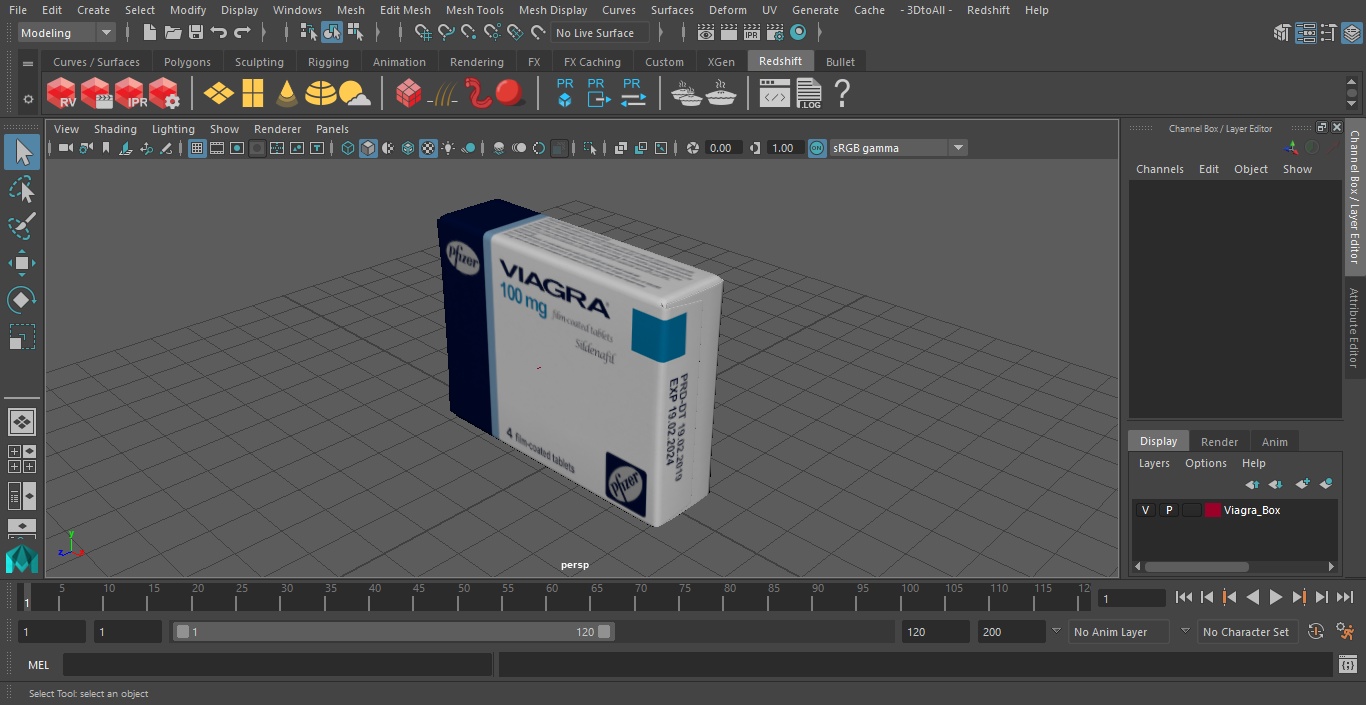1366x705 pixels.
Task: Go to end of playback range
Action: (x=1345, y=597)
